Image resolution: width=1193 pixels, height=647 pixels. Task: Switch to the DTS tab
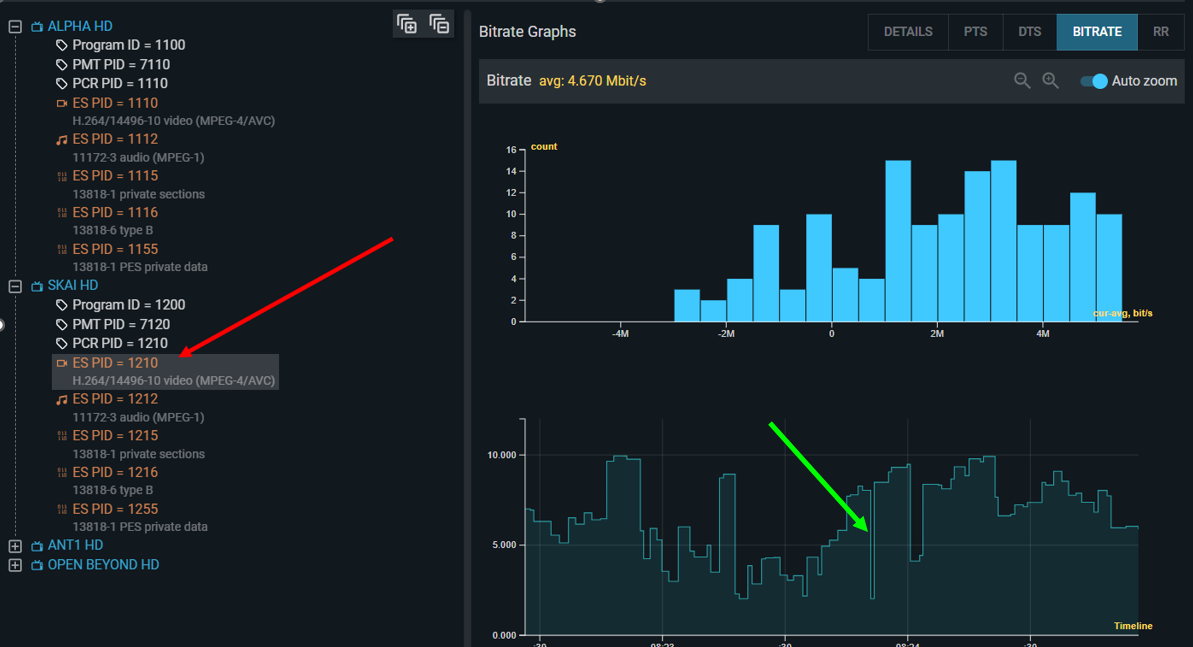point(1029,32)
